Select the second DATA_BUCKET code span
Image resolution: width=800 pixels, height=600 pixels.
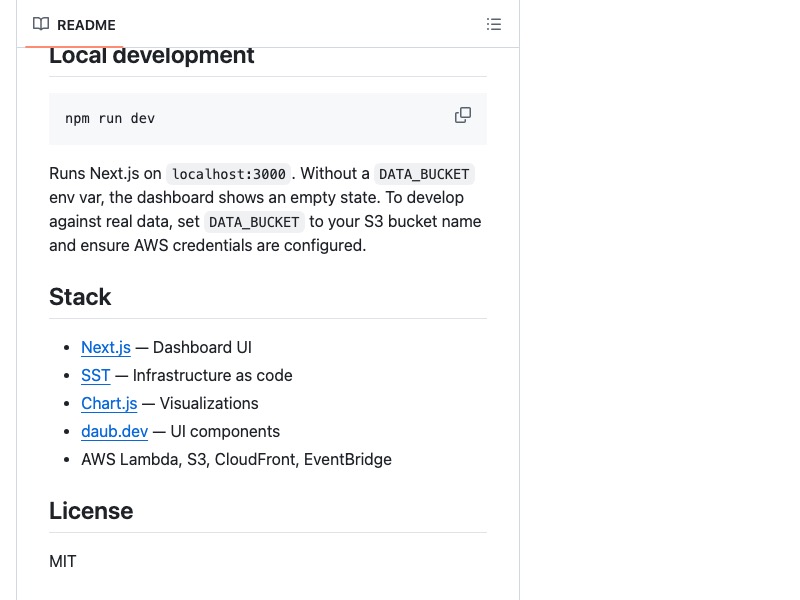[x=254, y=222]
